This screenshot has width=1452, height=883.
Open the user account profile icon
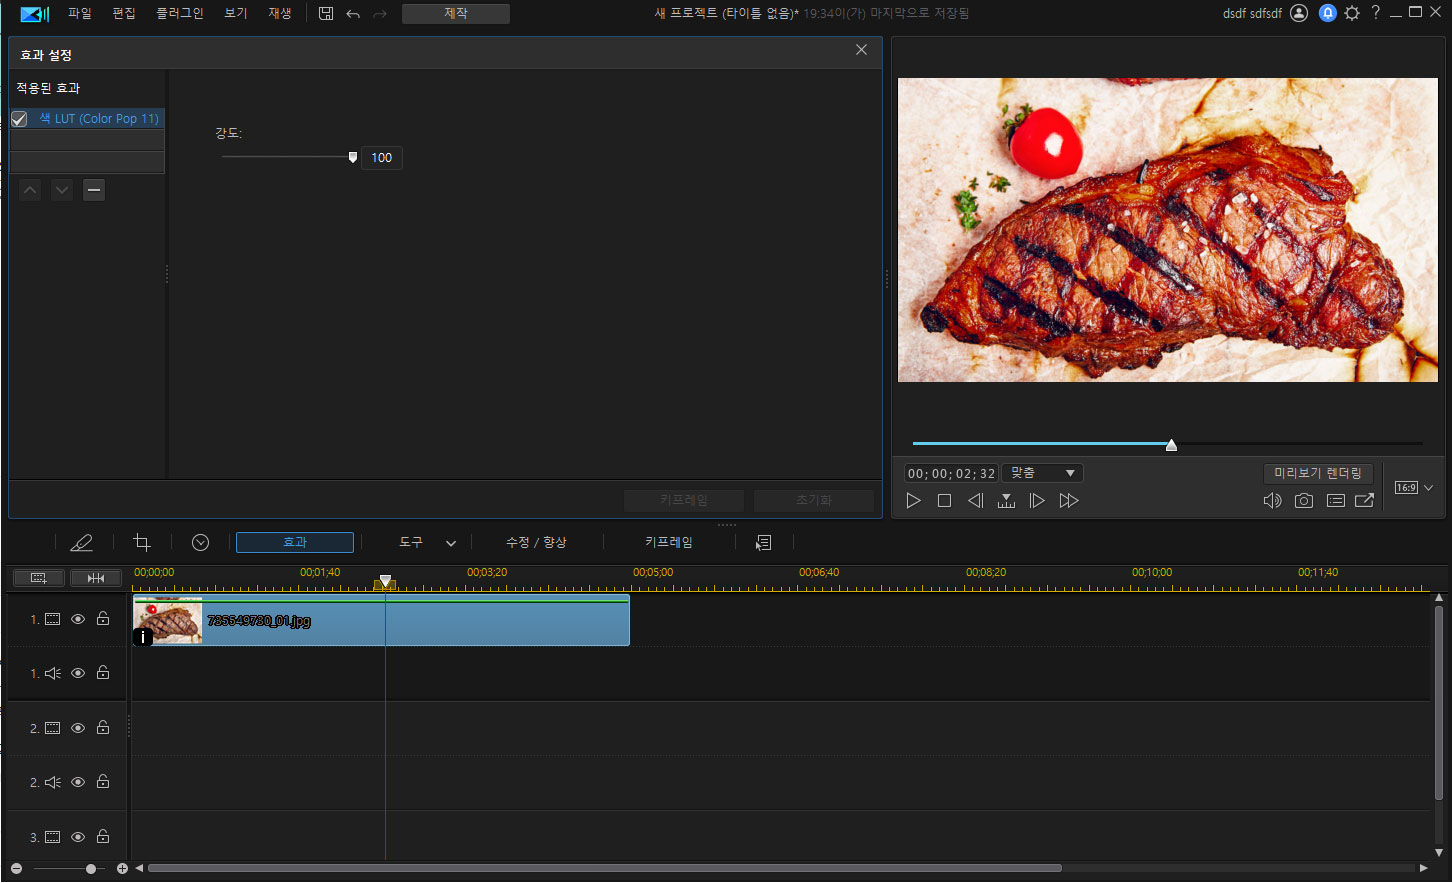(1299, 13)
